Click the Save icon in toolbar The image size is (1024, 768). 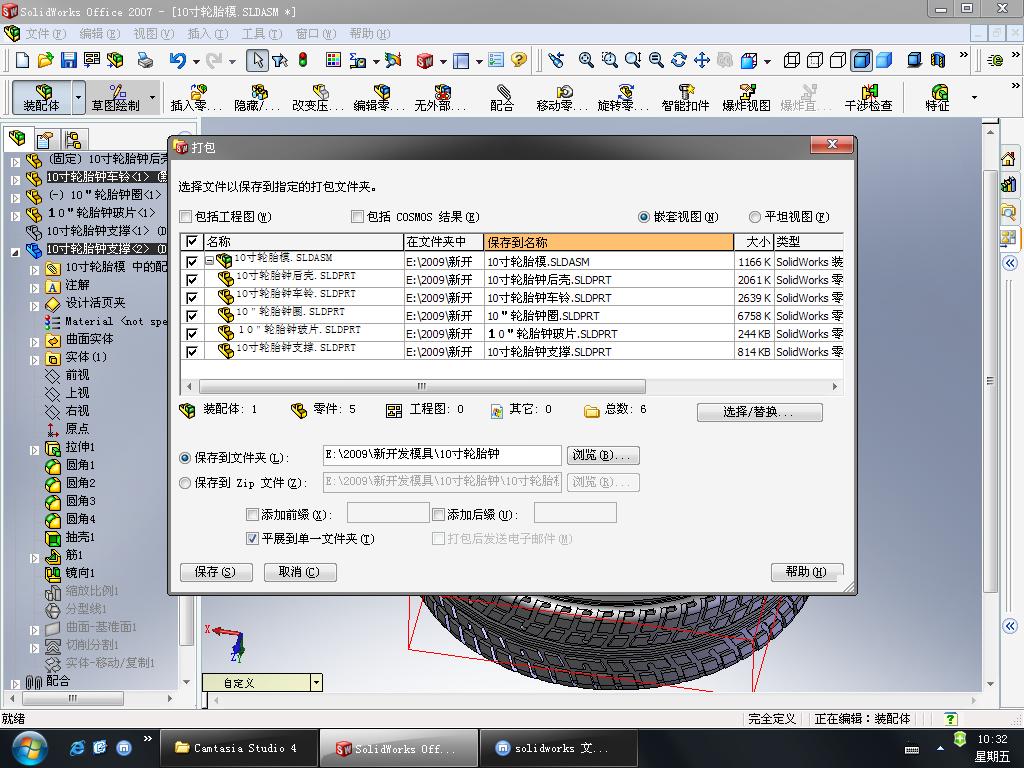point(69,60)
